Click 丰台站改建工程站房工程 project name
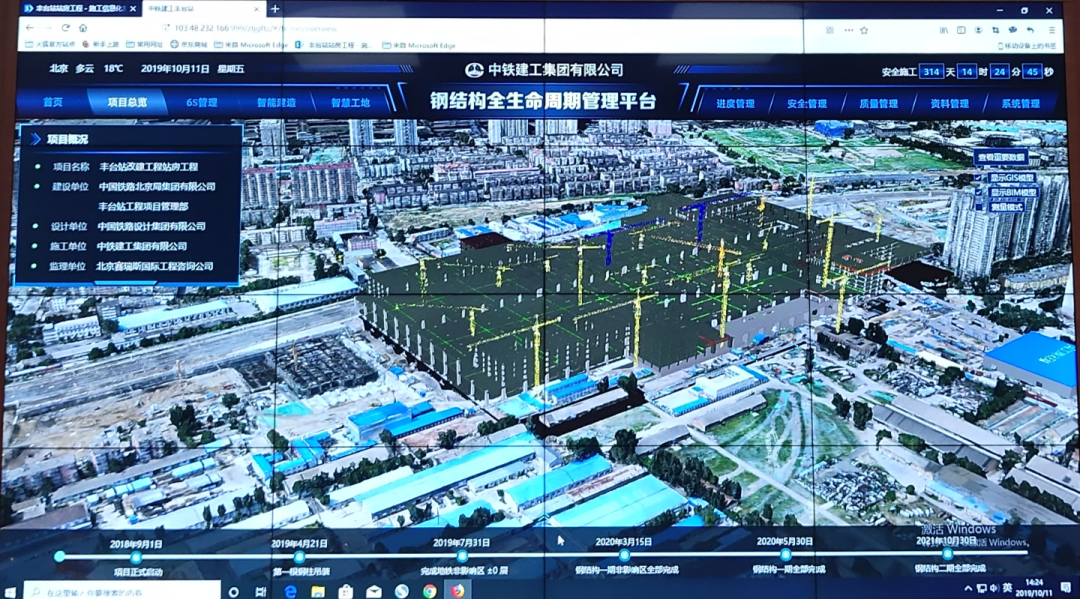 pyautogui.click(x=149, y=167)
